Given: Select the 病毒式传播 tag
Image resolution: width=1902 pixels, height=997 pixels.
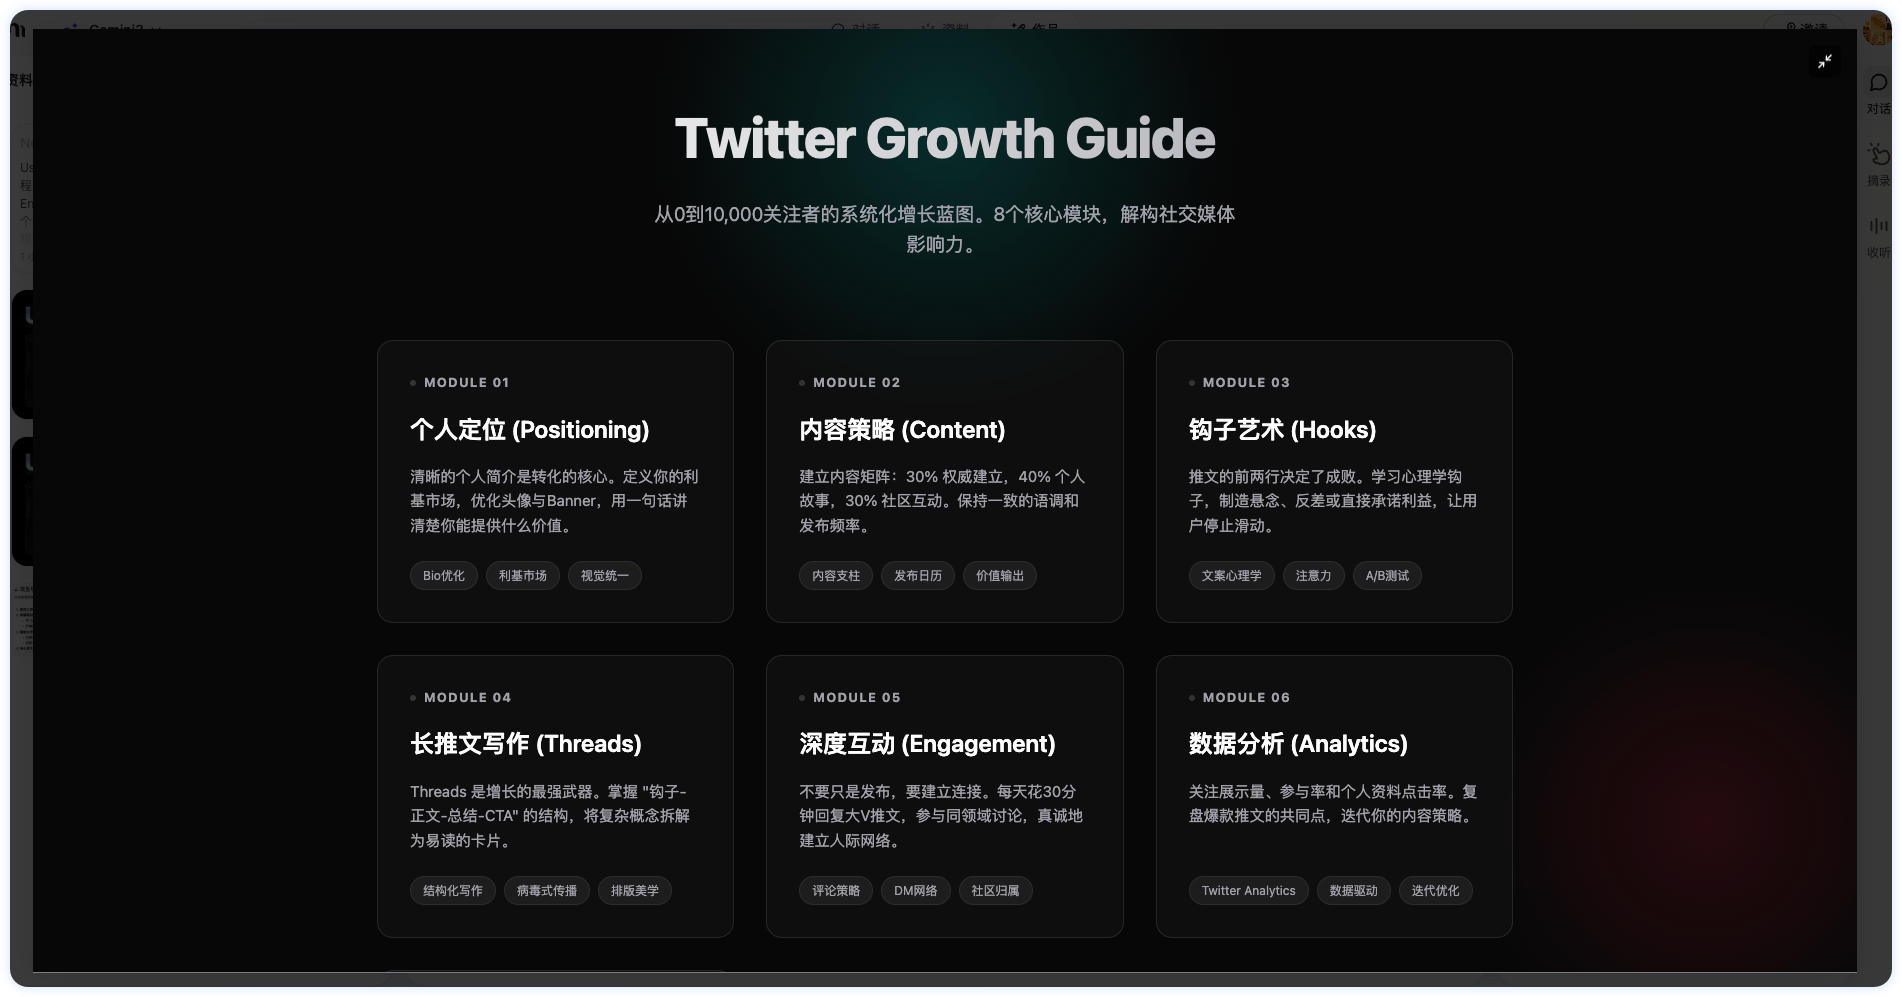Looking at the screenshot, I should [x=547, y=891].
